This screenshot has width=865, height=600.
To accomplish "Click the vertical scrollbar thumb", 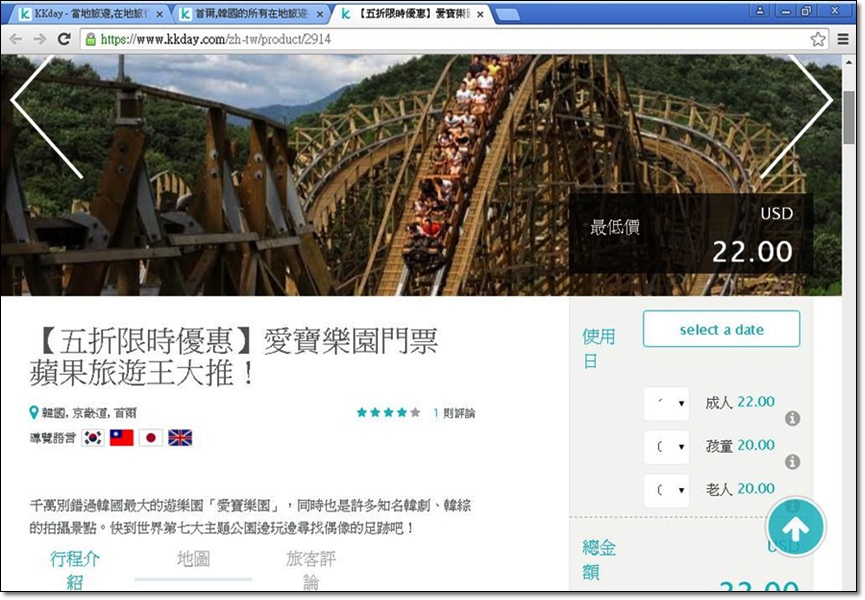I will coord(848,117).
